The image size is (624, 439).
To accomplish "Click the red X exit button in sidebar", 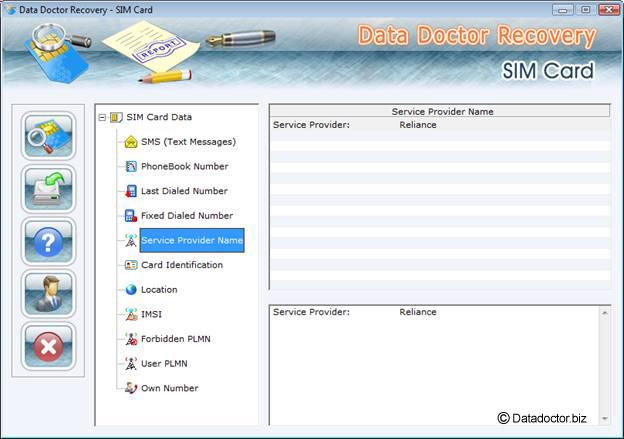I will click(x=49, y=347).
